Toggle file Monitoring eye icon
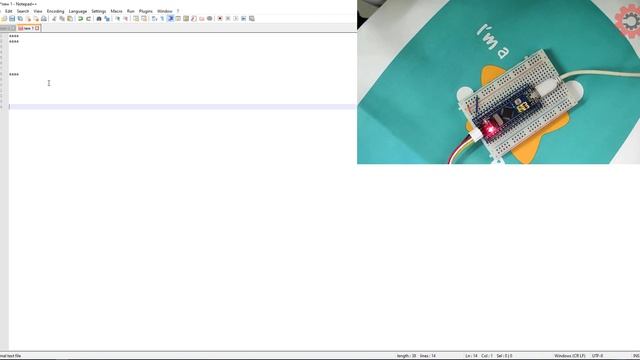Screen dimensions: 640x360 (x=209, y=18)
